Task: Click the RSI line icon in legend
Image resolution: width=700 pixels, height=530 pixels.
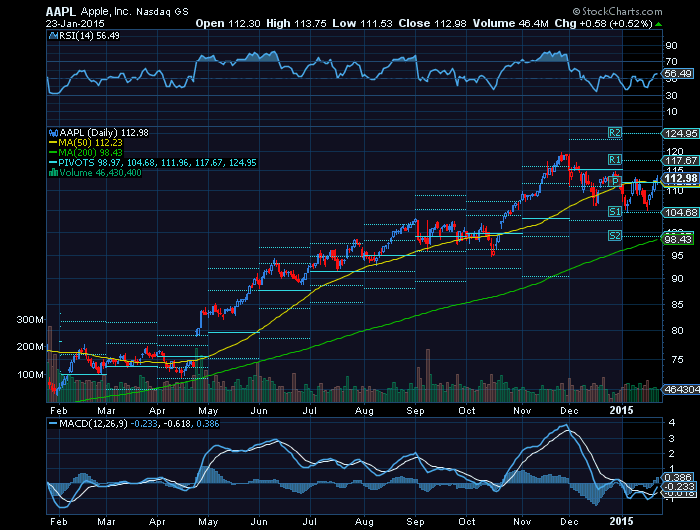Action: pyautogui.click(x=53, y=36)
